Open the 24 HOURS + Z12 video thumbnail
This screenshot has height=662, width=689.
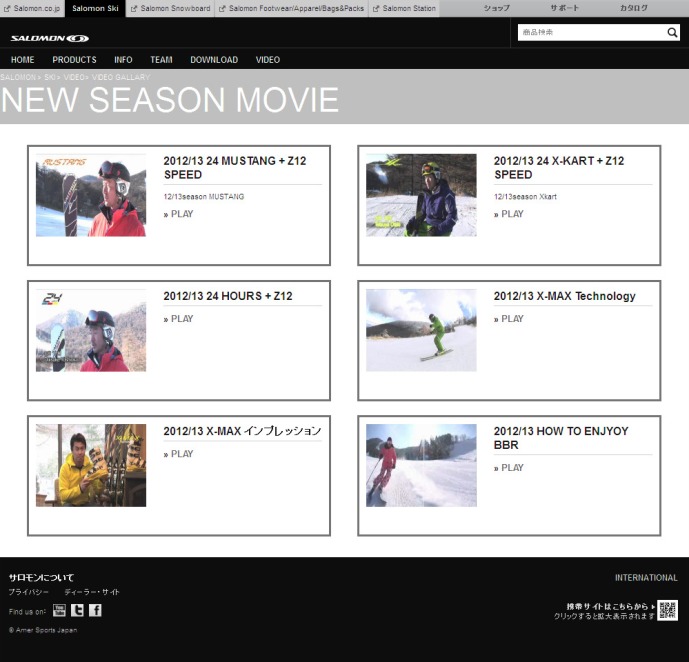pyautogui.click(x=91, y=330)
